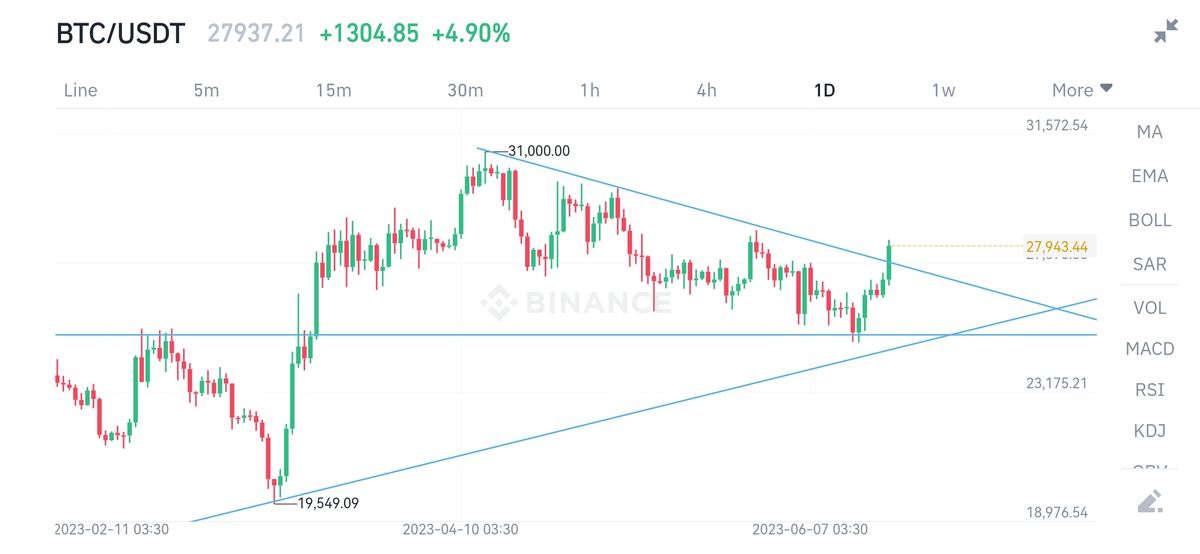The image size is (1200, 554).
Task: Collapse the fullscreen chart view
Action: (x=1165, y=32)
